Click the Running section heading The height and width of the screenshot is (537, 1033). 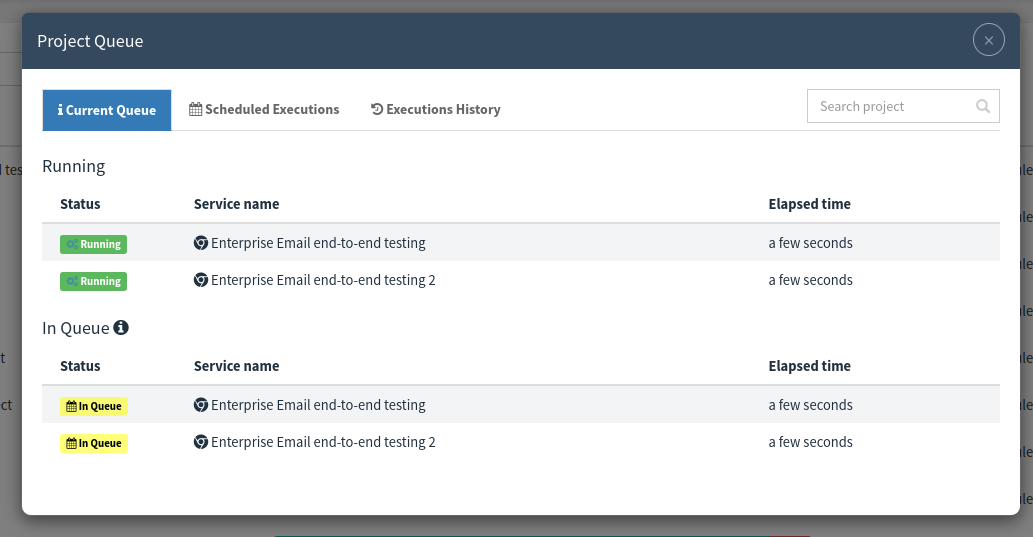pos(74,166)
